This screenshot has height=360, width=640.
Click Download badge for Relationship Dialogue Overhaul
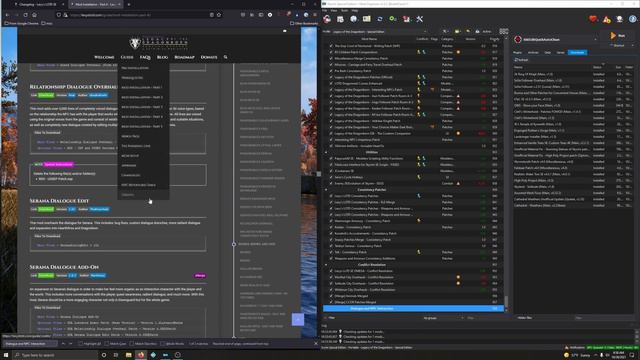click(x=46, y=95)
